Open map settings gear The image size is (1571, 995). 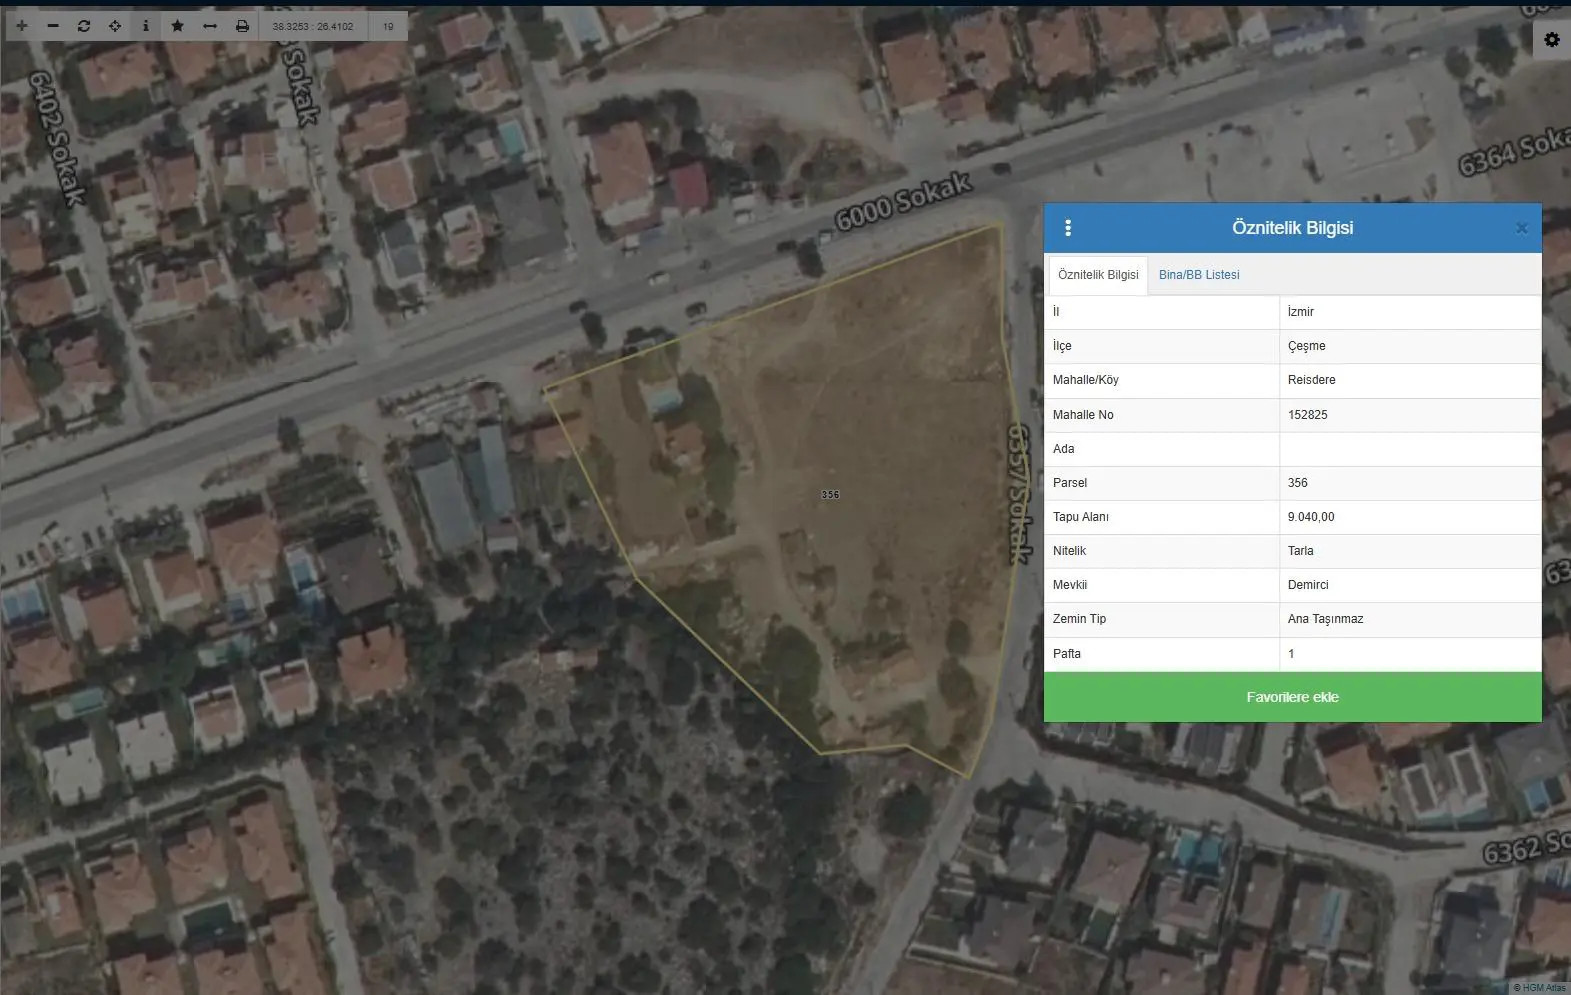(1552, 40)
